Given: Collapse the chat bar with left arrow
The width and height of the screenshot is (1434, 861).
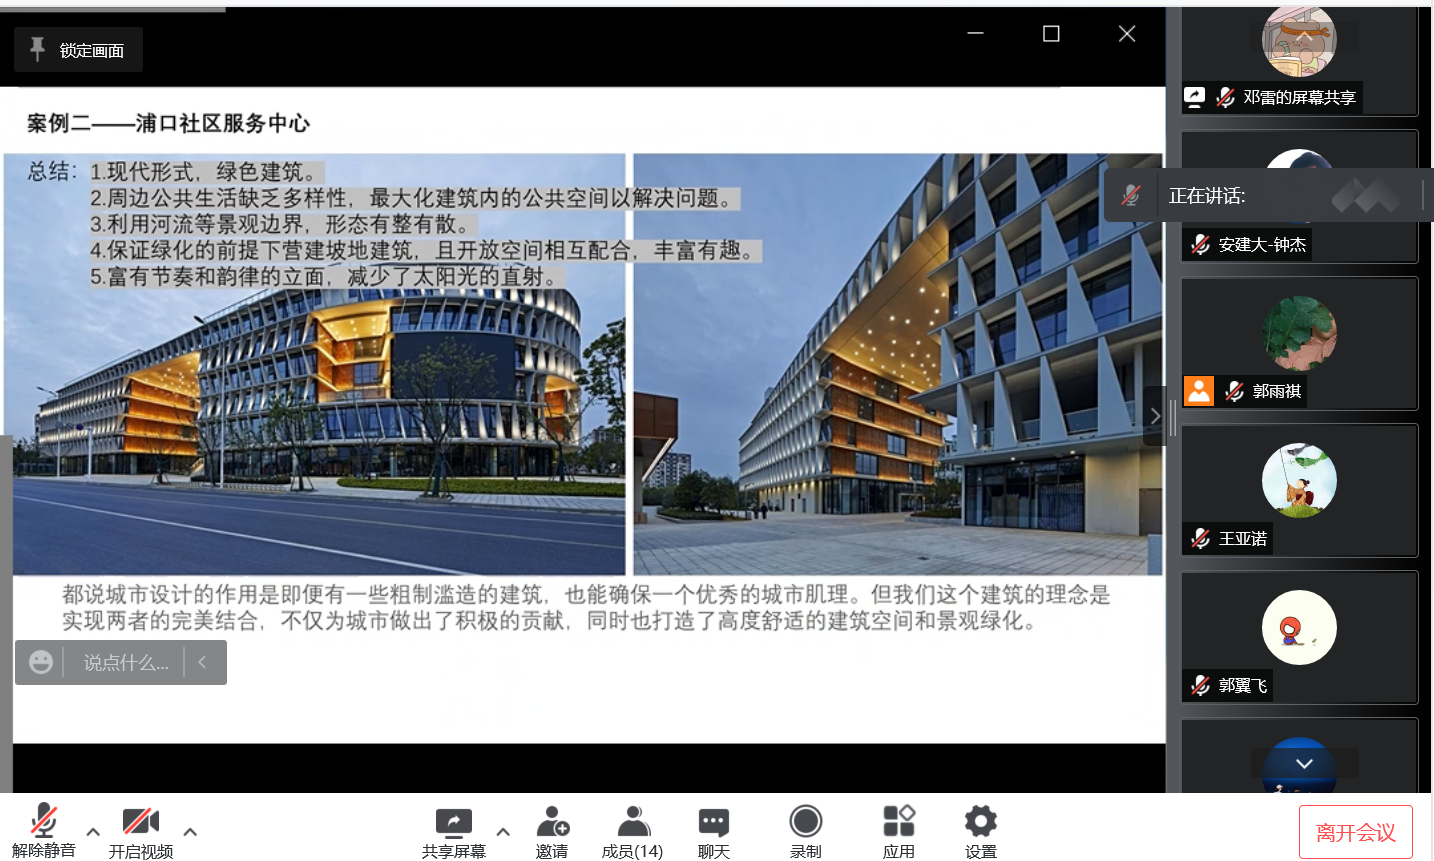Looking at the screenshot, I should [203, 662].
